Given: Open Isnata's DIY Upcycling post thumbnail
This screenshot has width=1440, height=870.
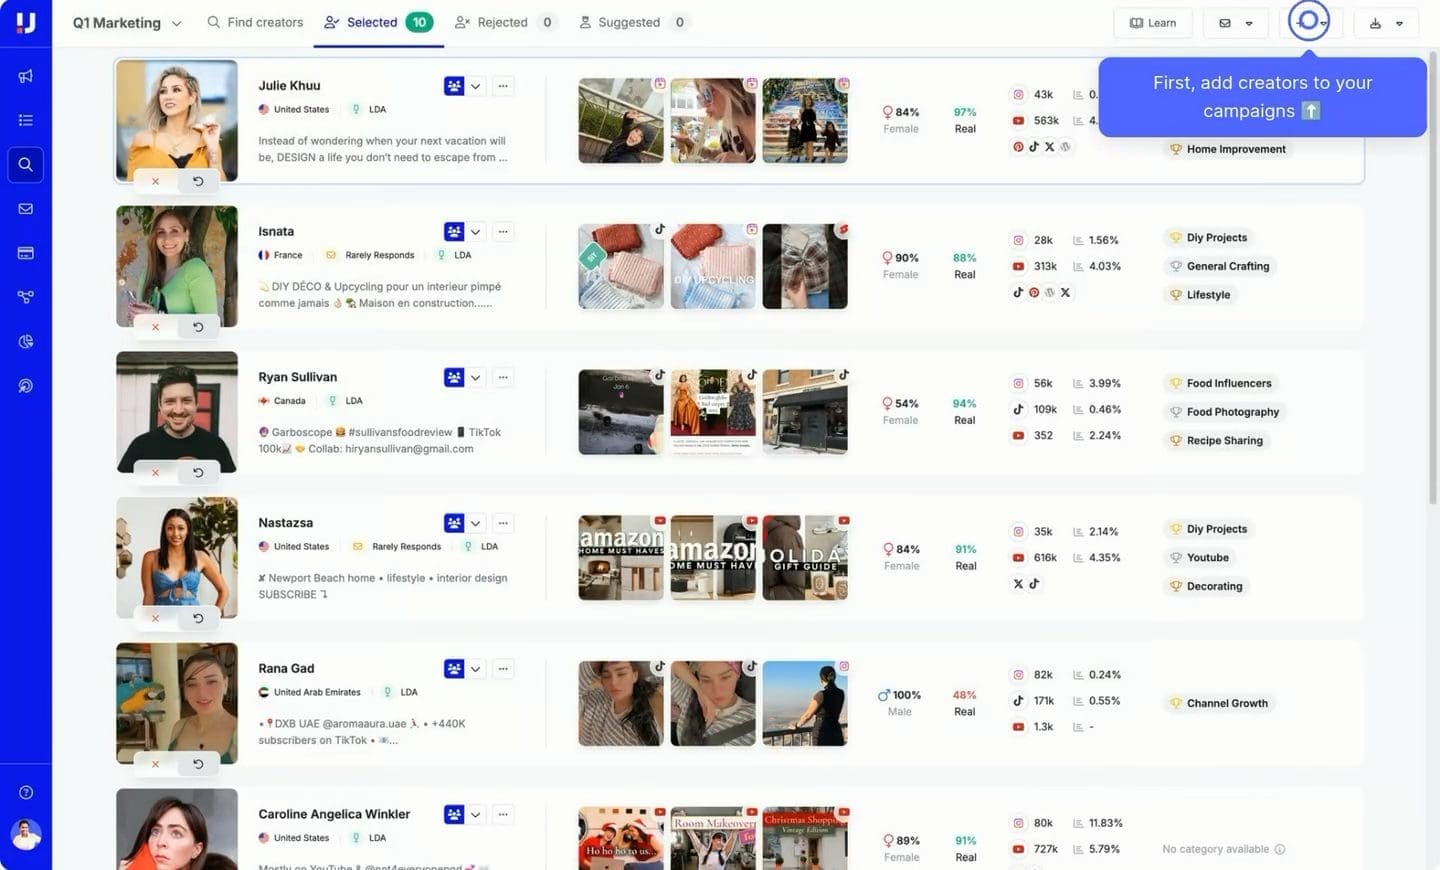Looking at the screenshot, I should click(713, 266).
